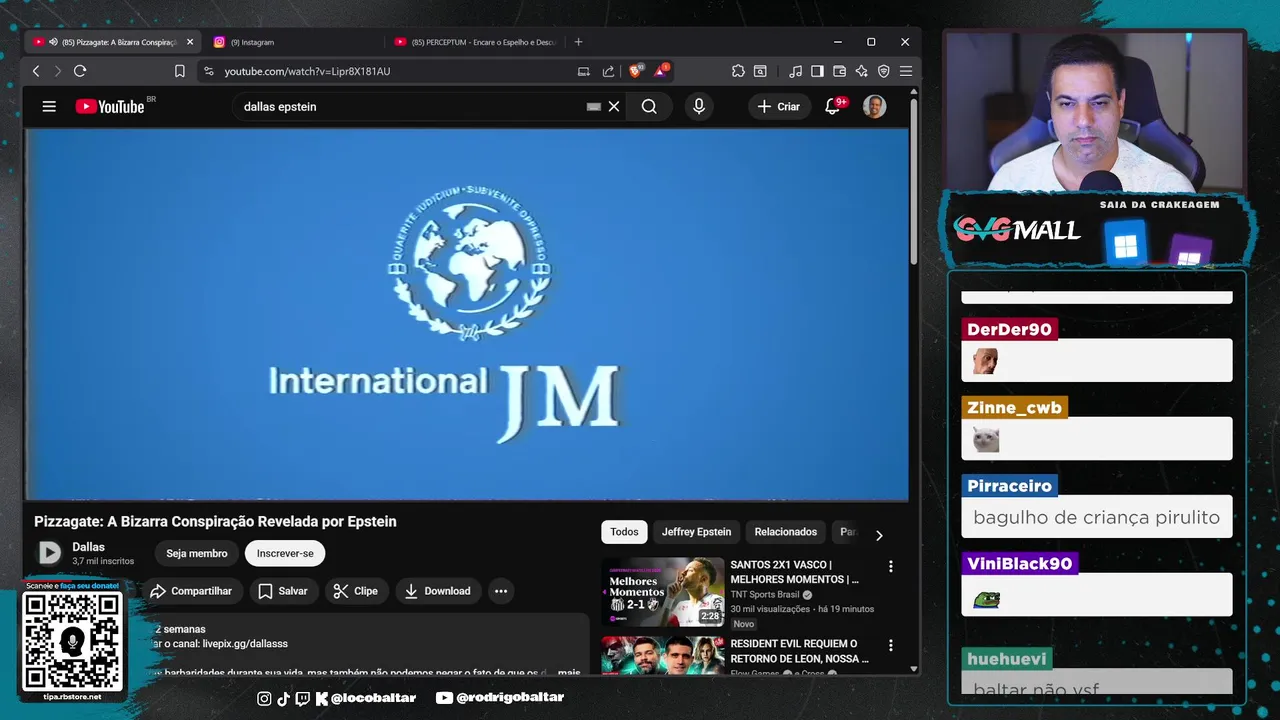Save video with Salvar button

pyautogui.click(x=283, y=591)
